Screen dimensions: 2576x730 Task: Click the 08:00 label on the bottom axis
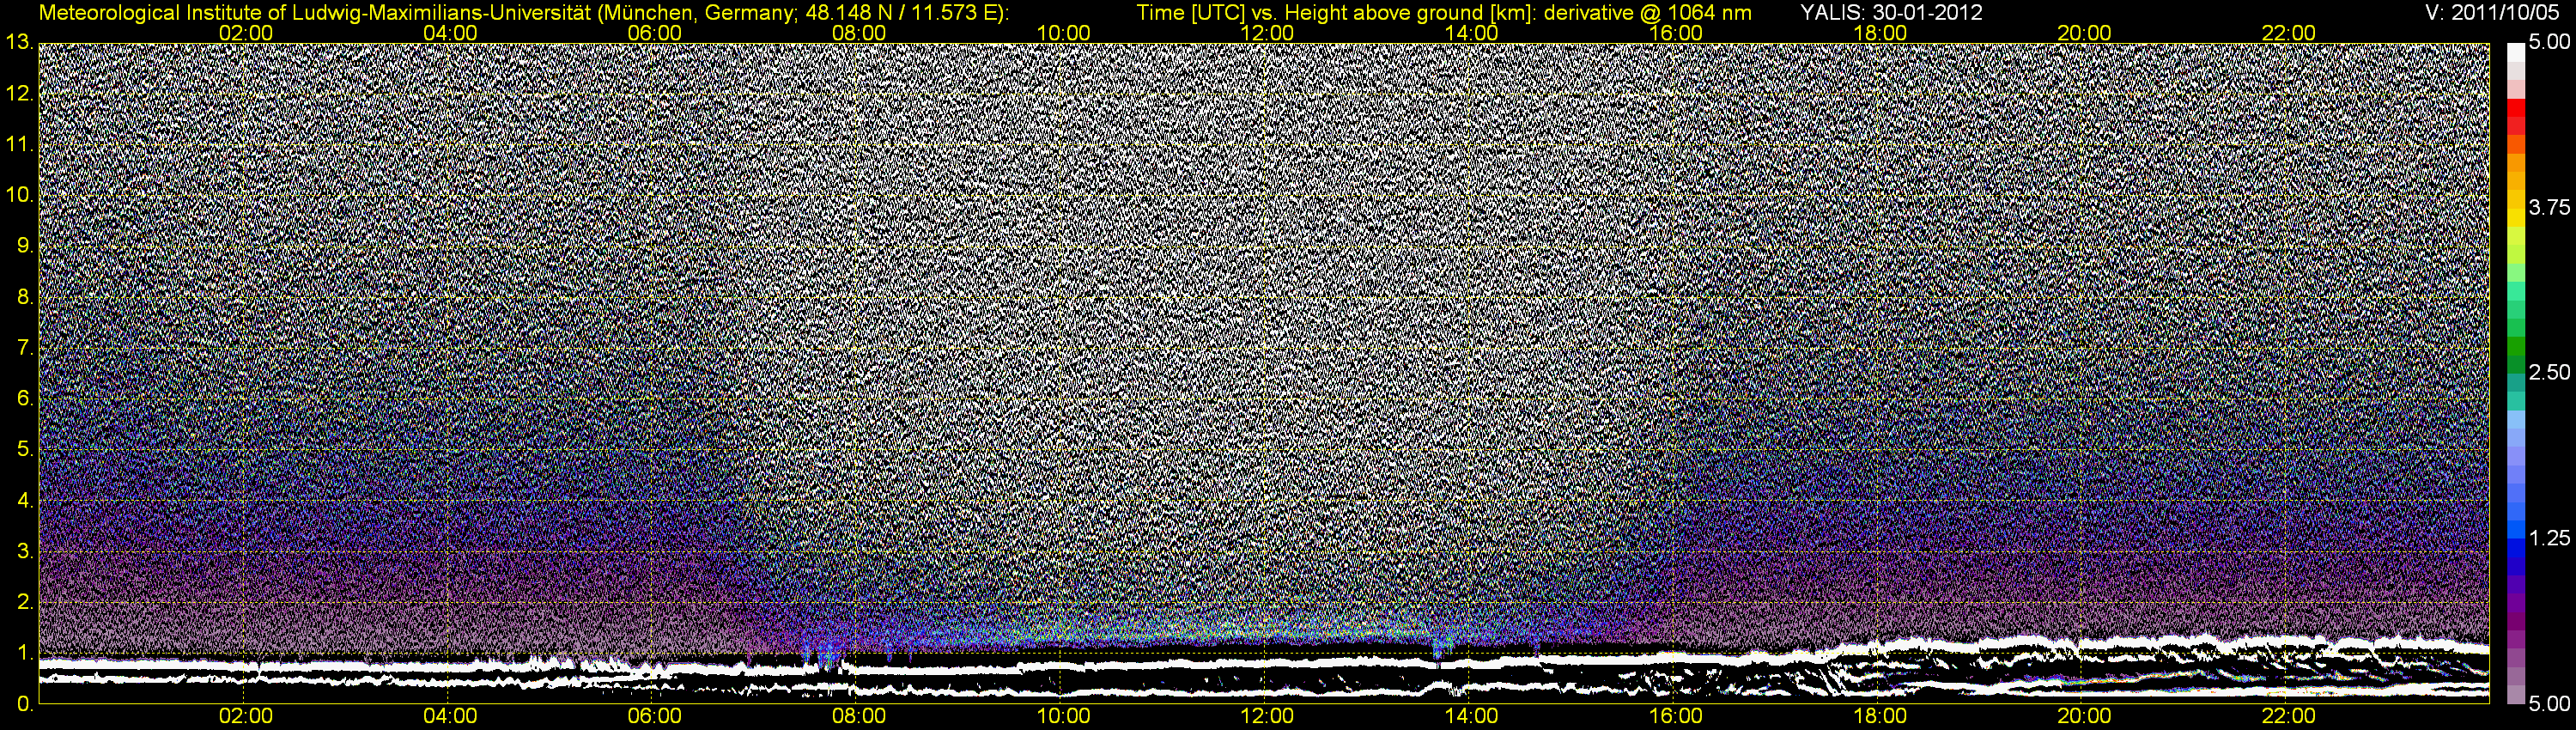pos(859,717)
